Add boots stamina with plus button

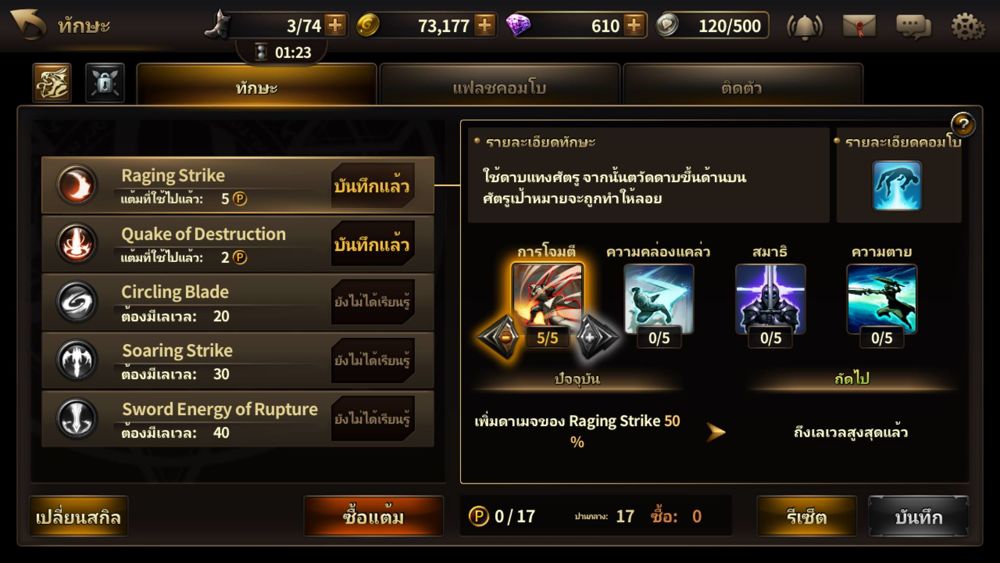pyautogui.click(x=335, y=26)
